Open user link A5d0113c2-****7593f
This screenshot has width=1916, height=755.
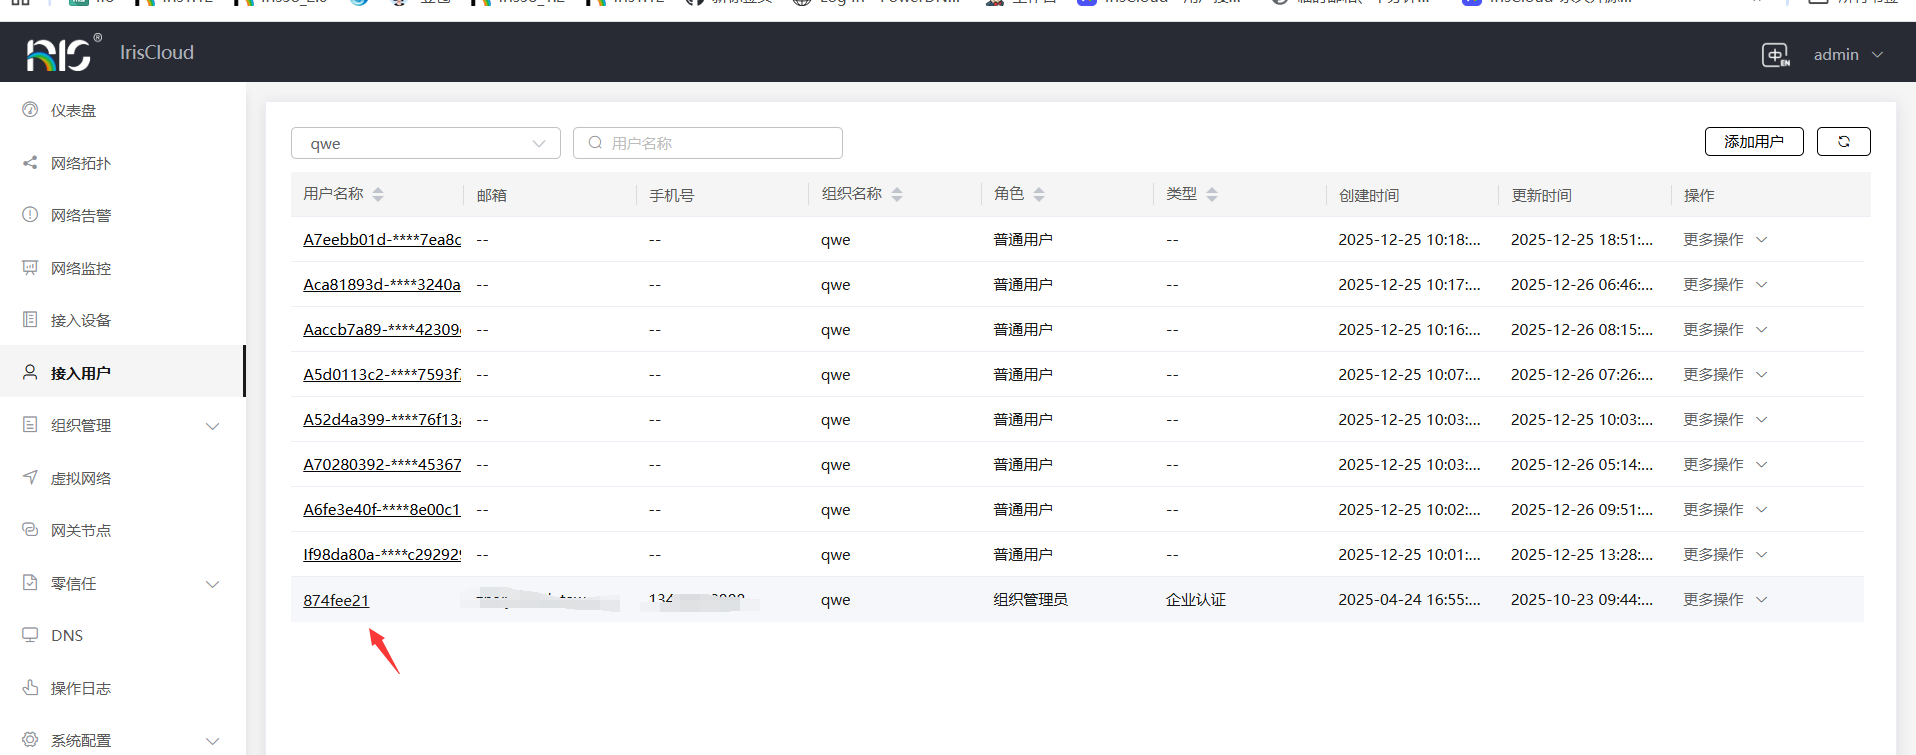tap(382, 375)
